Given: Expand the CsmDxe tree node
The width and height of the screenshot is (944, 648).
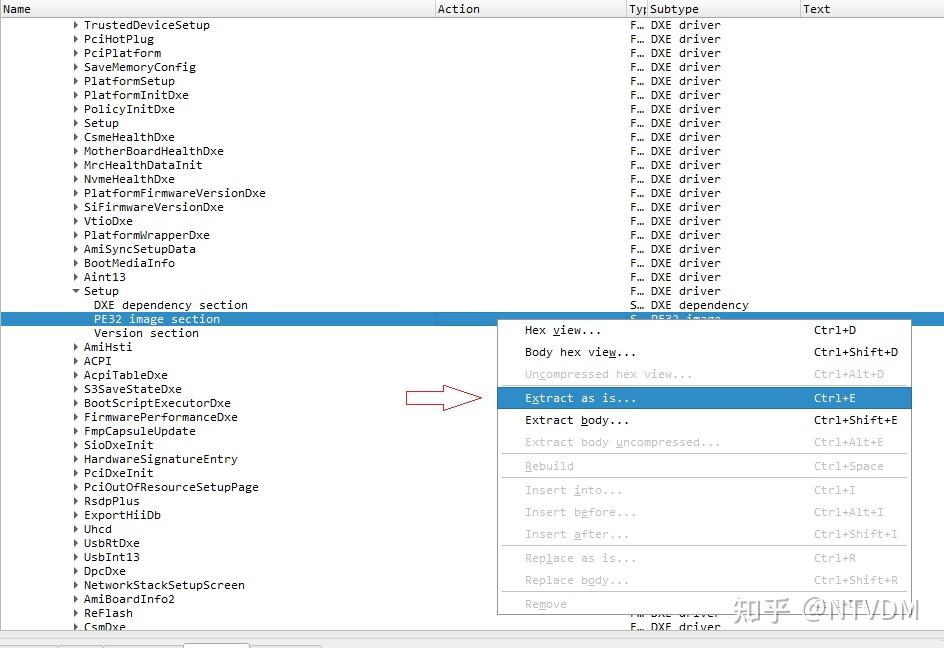Looking at the screenshot, I should click(x=77, y=627).
